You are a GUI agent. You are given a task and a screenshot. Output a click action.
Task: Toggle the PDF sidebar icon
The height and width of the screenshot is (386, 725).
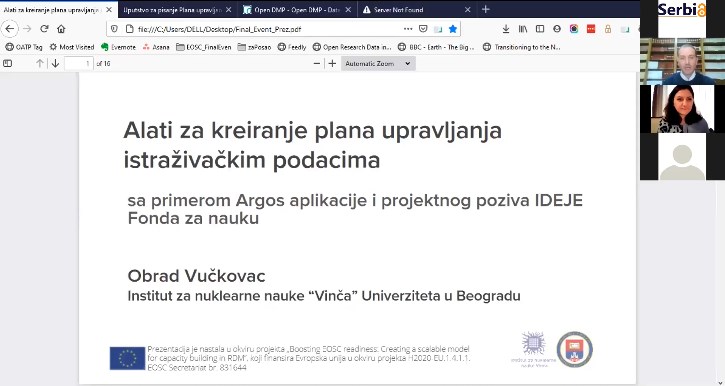7,63
